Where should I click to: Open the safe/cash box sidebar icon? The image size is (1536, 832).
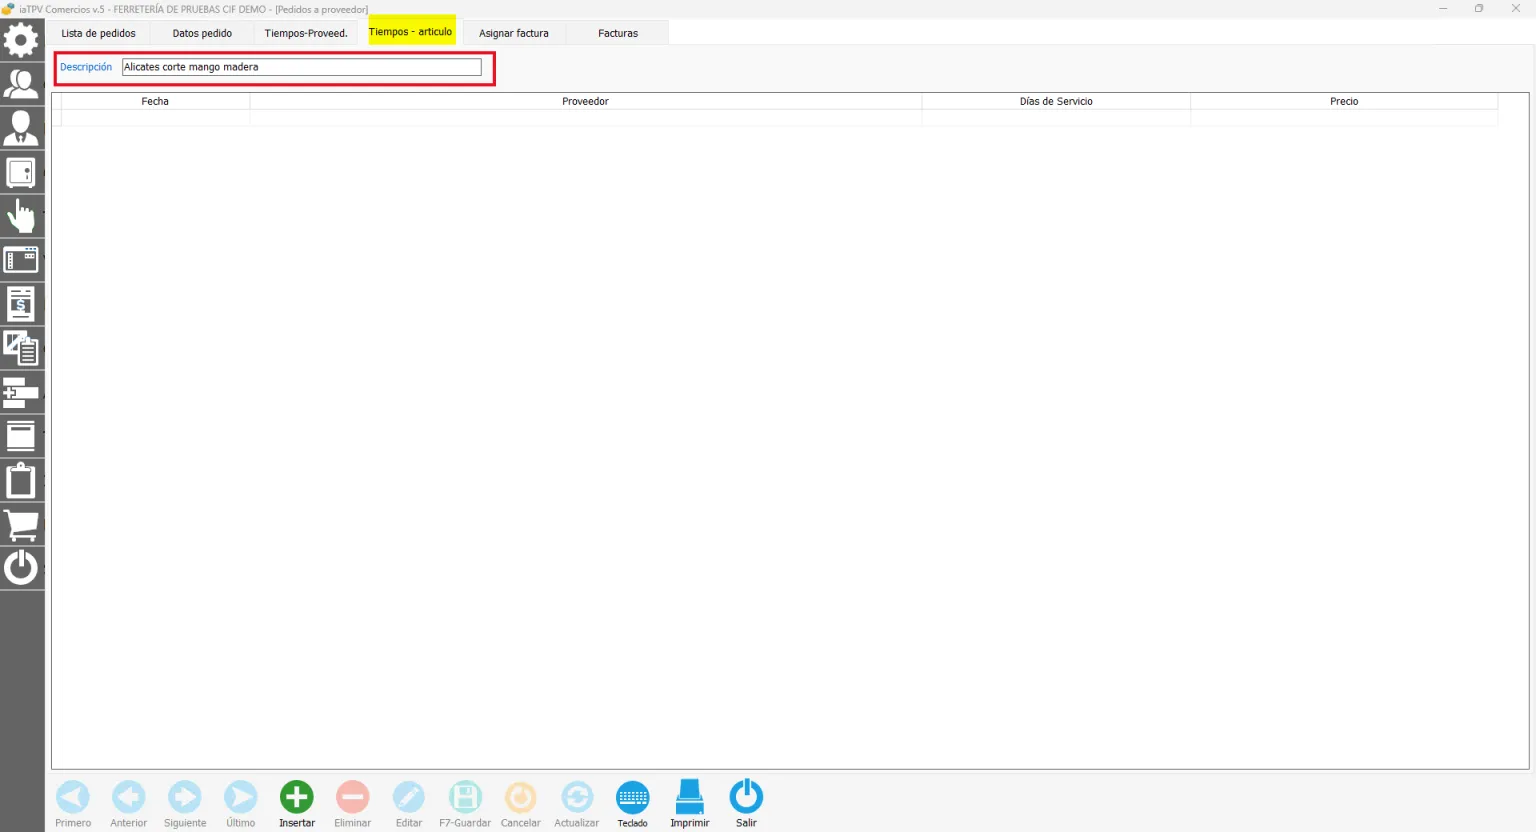(x=21, y=172)
